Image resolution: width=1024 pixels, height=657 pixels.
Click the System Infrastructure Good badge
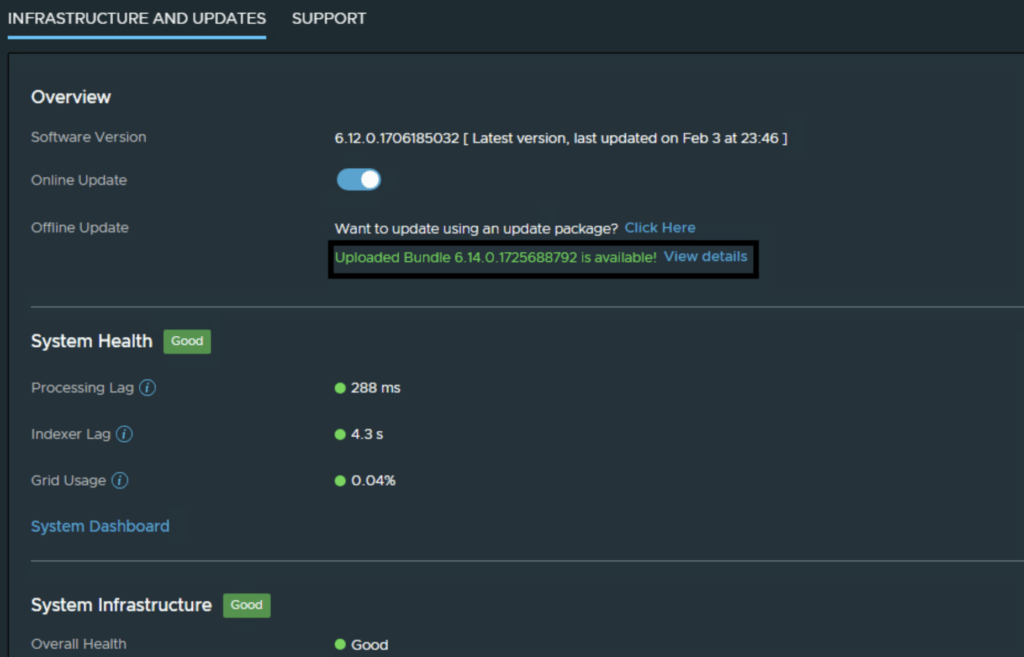[x=246, y=605]
